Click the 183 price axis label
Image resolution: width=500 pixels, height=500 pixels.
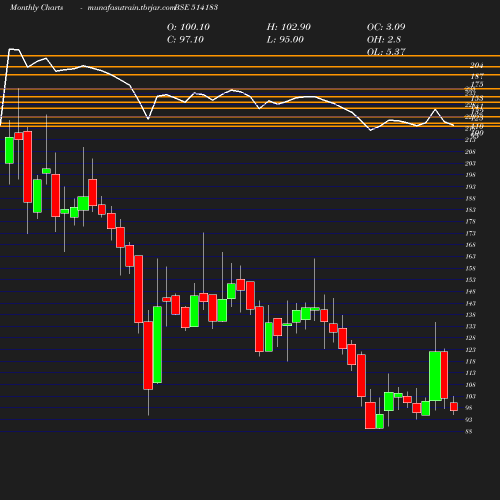[470, 210]
